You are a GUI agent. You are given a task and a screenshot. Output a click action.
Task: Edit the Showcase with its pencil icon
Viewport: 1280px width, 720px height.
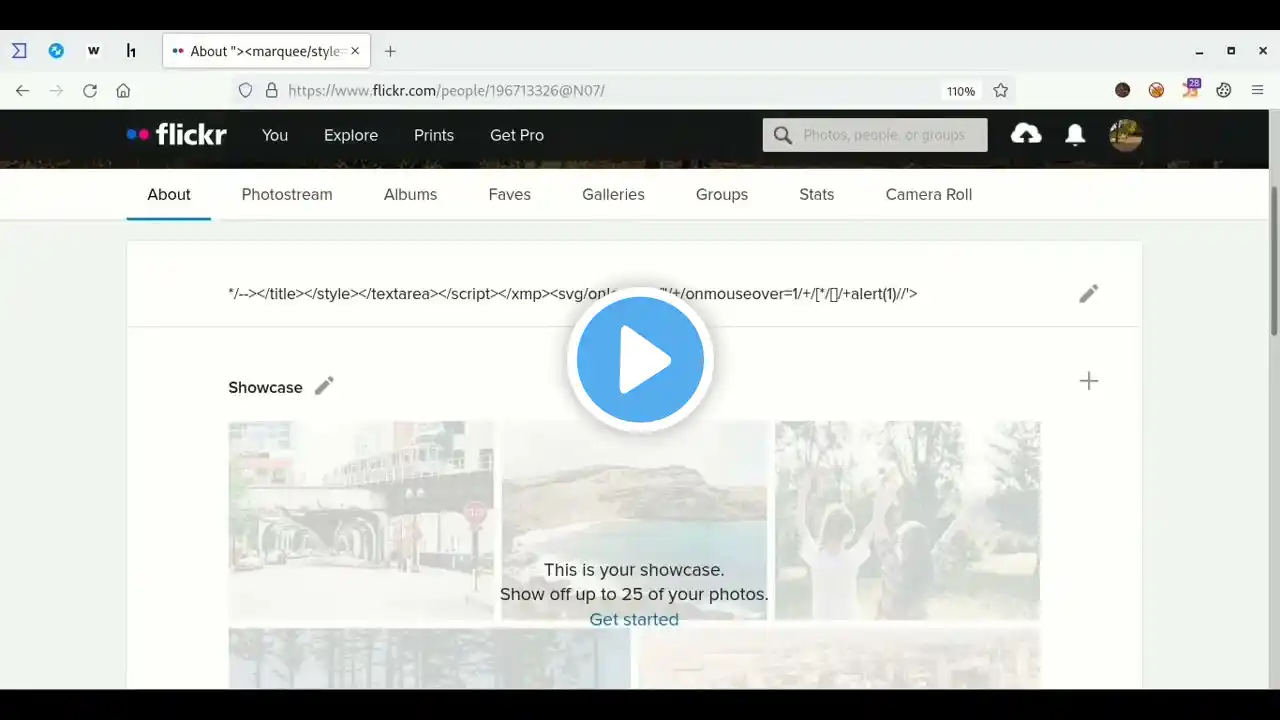coord(324,386)
